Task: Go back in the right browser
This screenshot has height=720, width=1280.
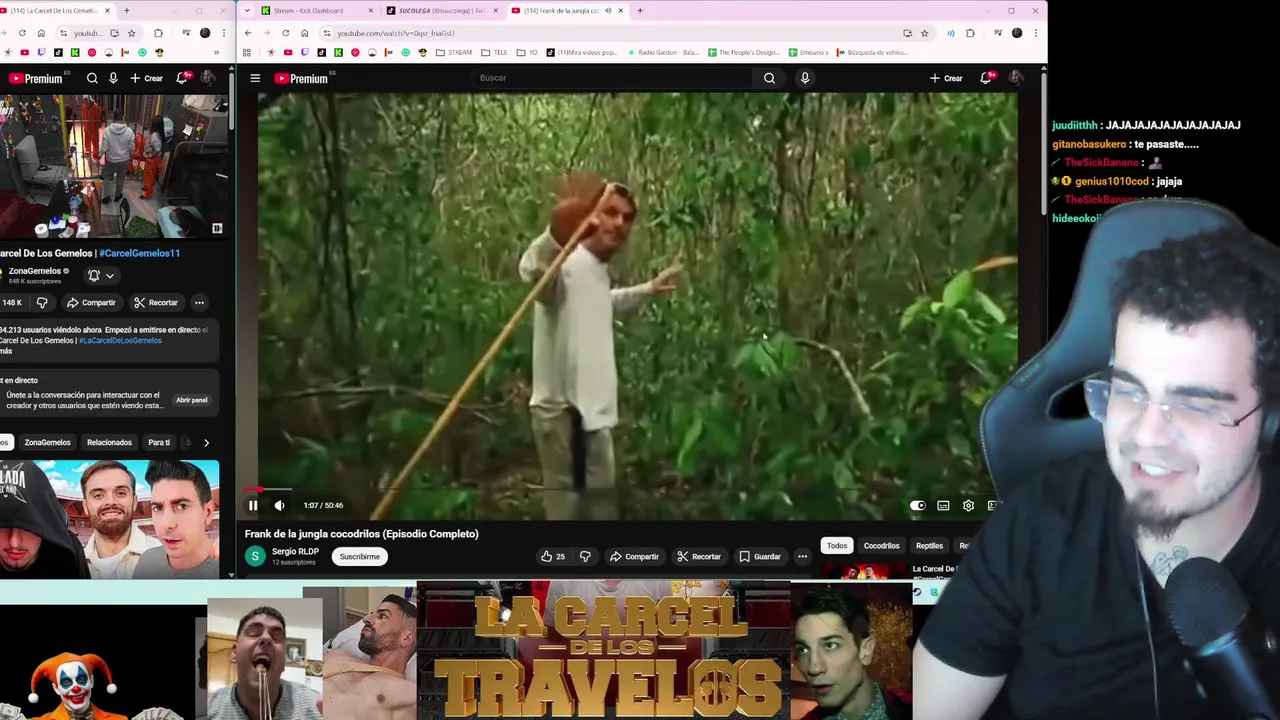Action: (248, 33)
